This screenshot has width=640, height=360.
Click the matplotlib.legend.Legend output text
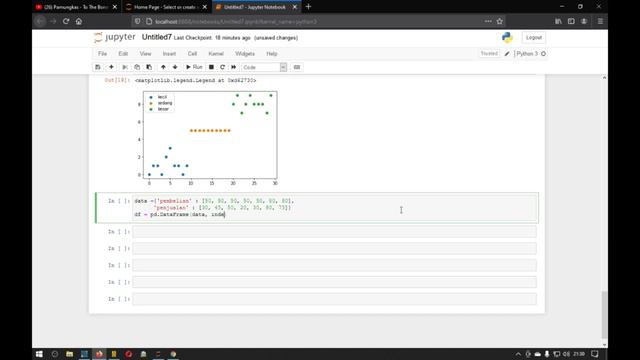click(x=196, y=80)
